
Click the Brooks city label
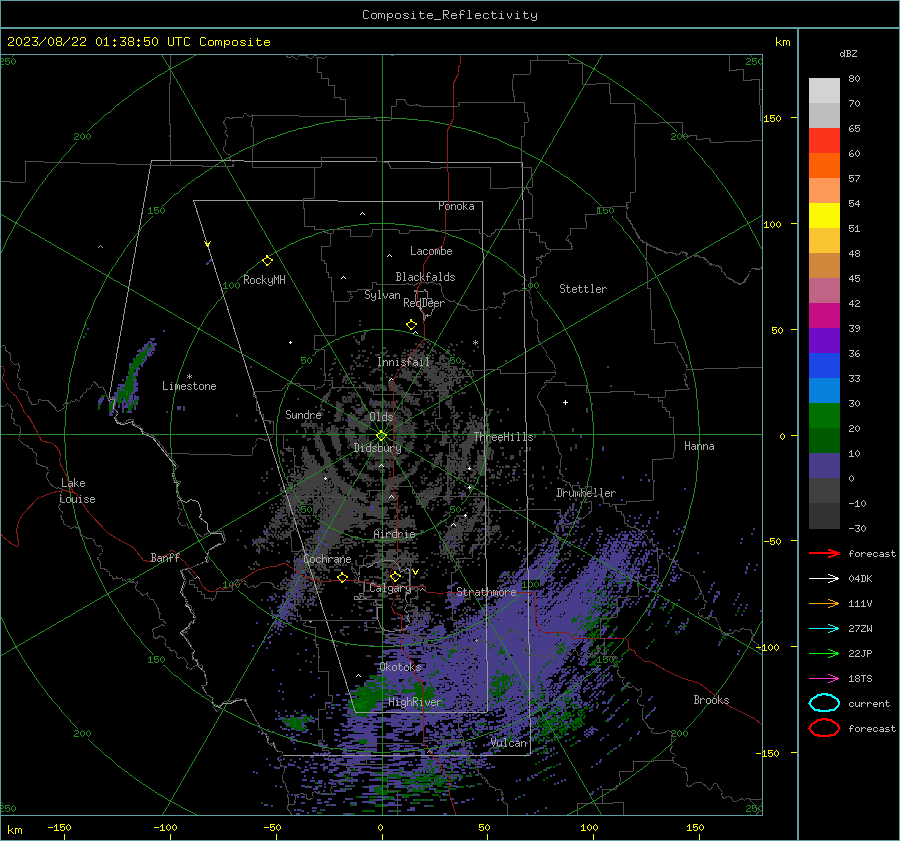711,700
